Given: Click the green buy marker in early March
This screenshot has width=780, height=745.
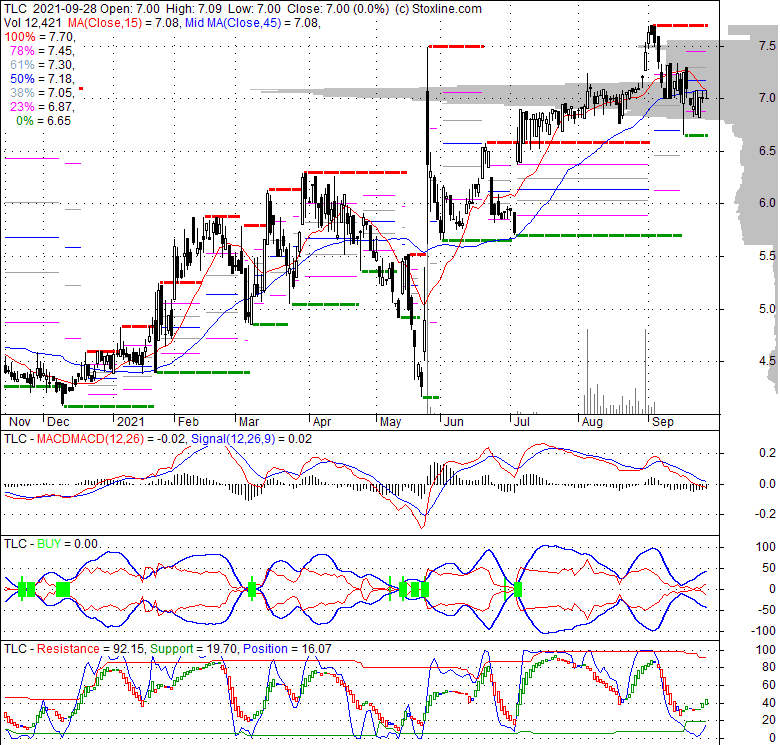Looking at the screenshot, I should [x=252, y=589].
